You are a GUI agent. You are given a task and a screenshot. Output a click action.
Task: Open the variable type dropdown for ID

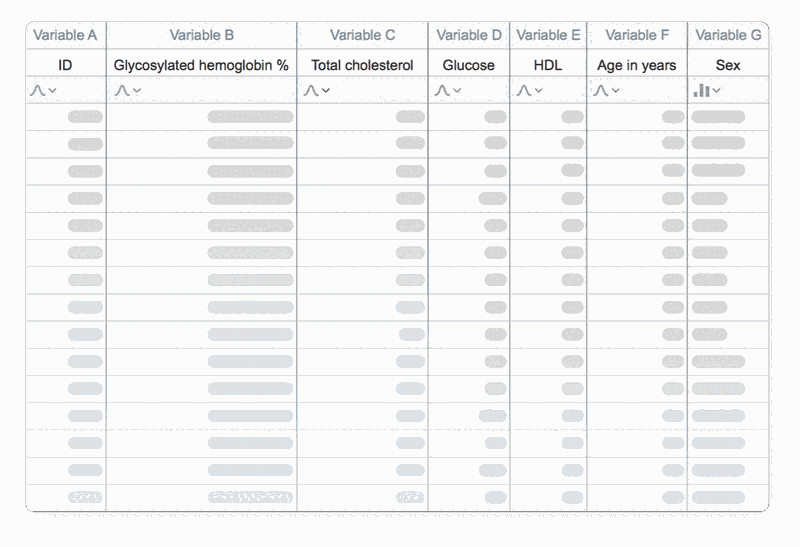(x=52, y=90)
